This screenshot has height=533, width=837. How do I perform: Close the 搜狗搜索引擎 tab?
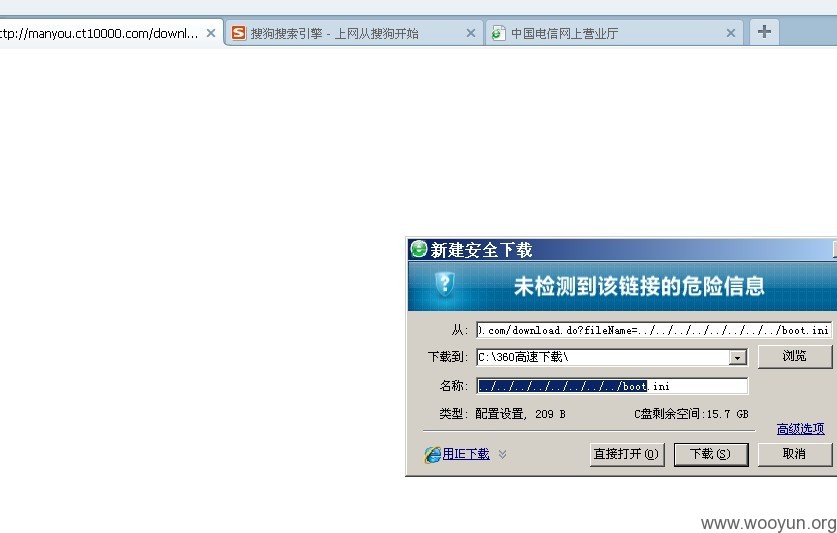tap(470, 33)
